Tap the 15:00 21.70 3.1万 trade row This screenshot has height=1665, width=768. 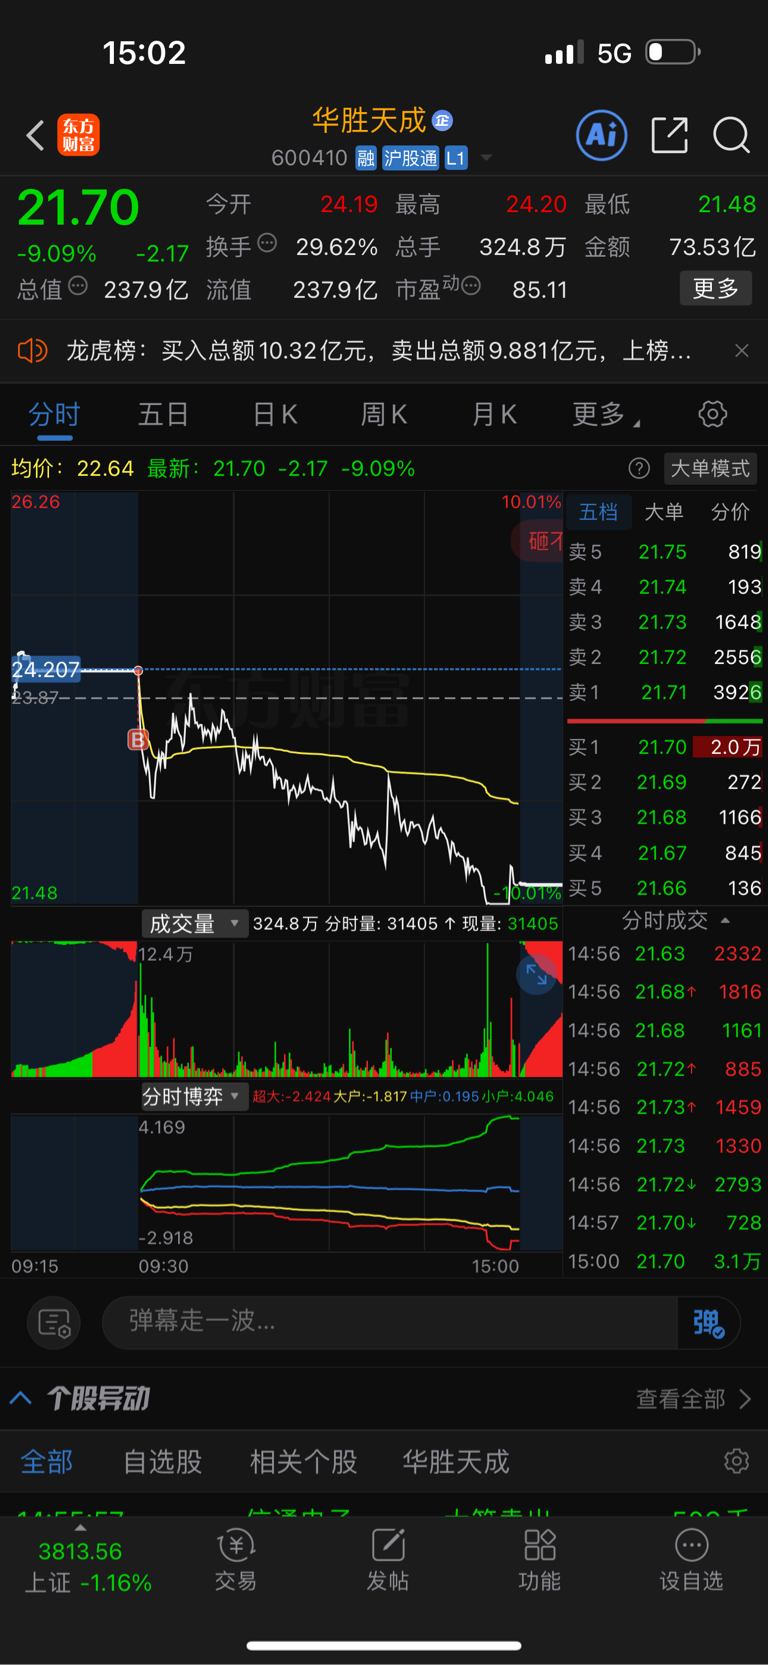(x=665, y=1261)
